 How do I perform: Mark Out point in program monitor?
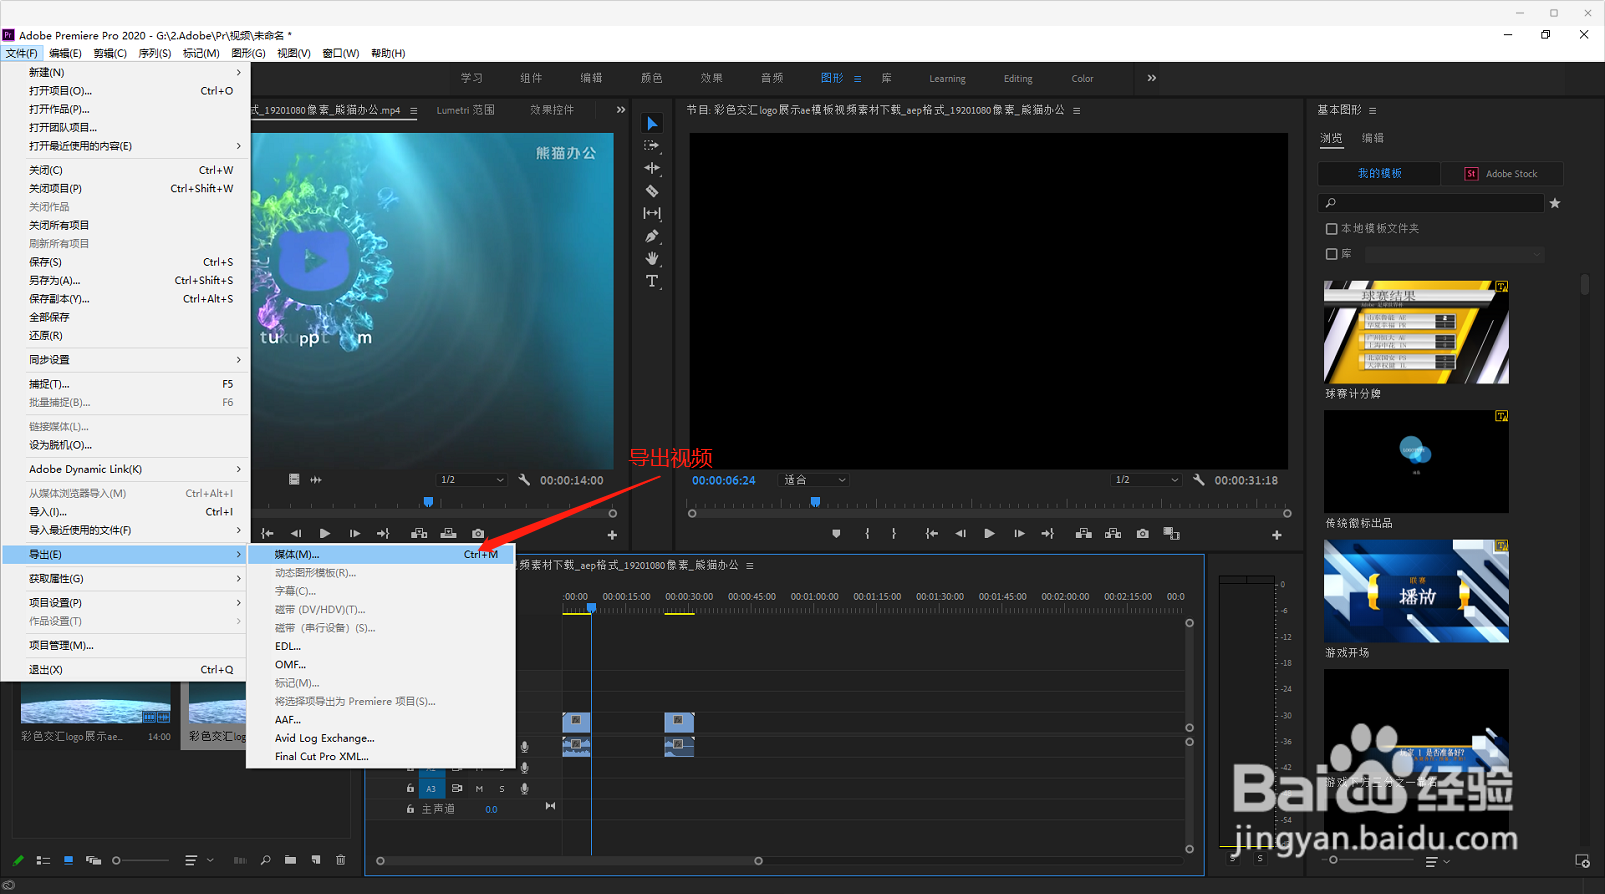894,534
